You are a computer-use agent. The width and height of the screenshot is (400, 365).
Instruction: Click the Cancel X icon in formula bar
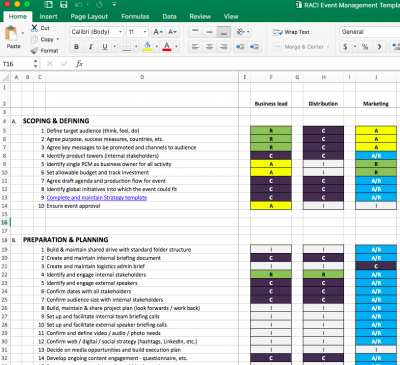point(50,64)
